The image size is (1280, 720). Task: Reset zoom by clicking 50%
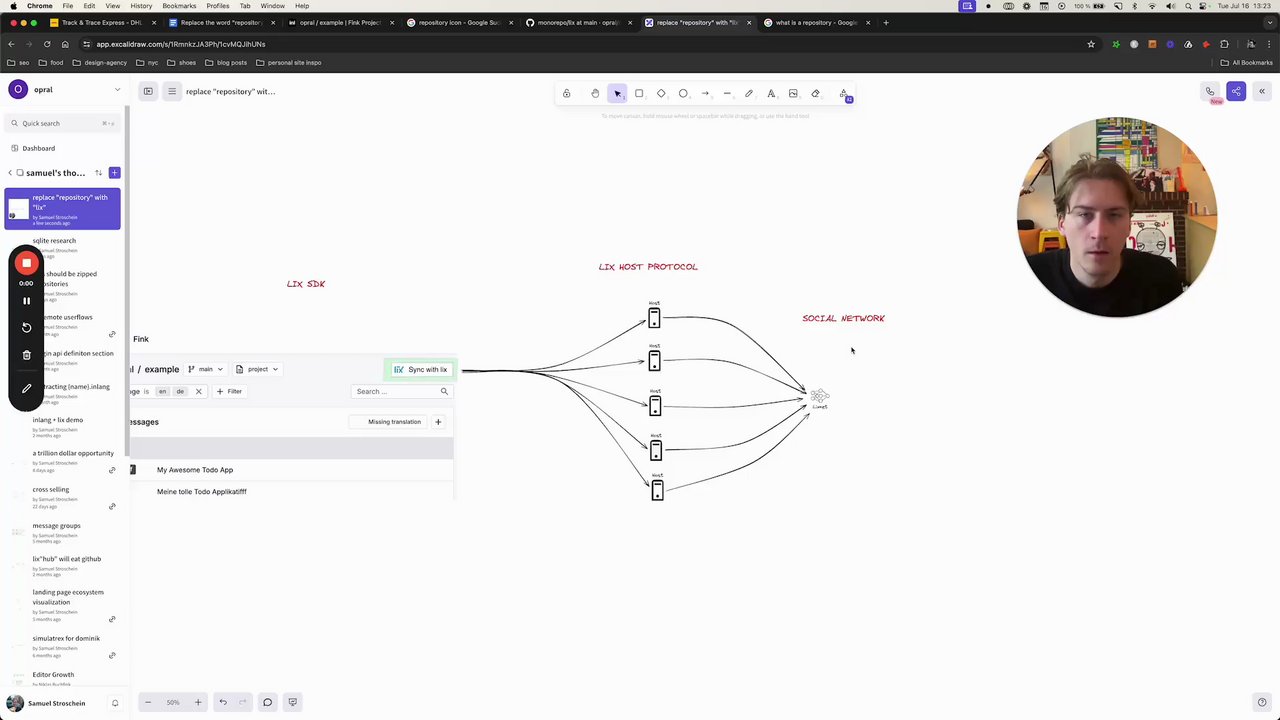click(x=173, y=702)
